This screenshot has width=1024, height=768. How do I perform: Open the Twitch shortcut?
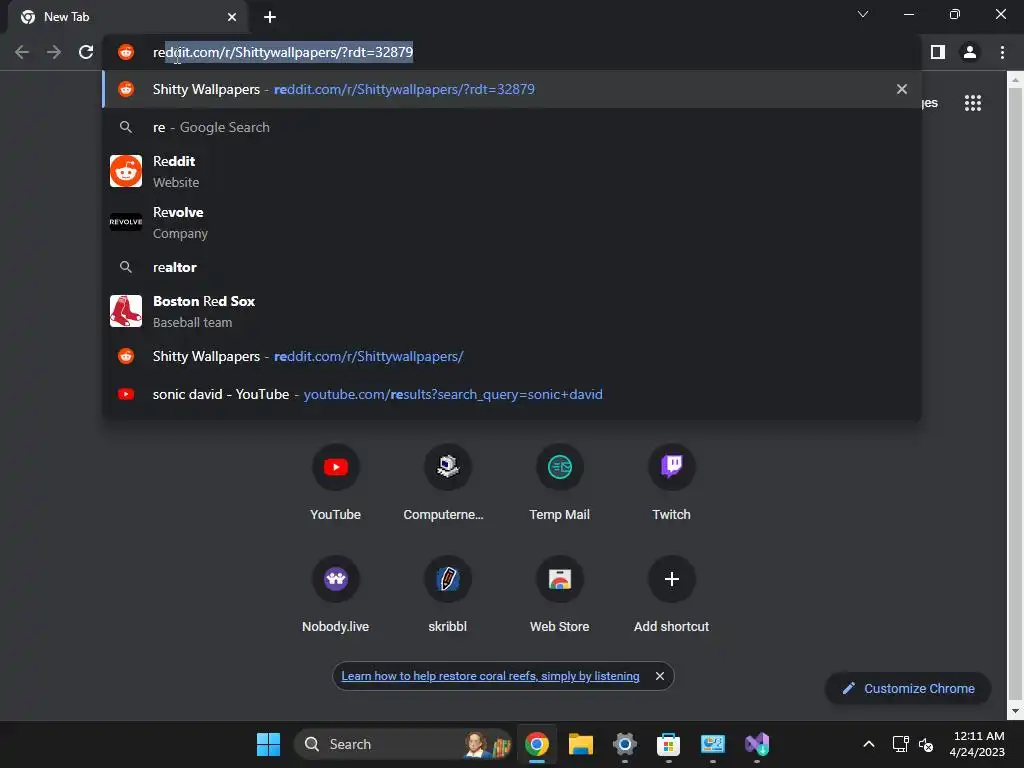pos(671,482)
